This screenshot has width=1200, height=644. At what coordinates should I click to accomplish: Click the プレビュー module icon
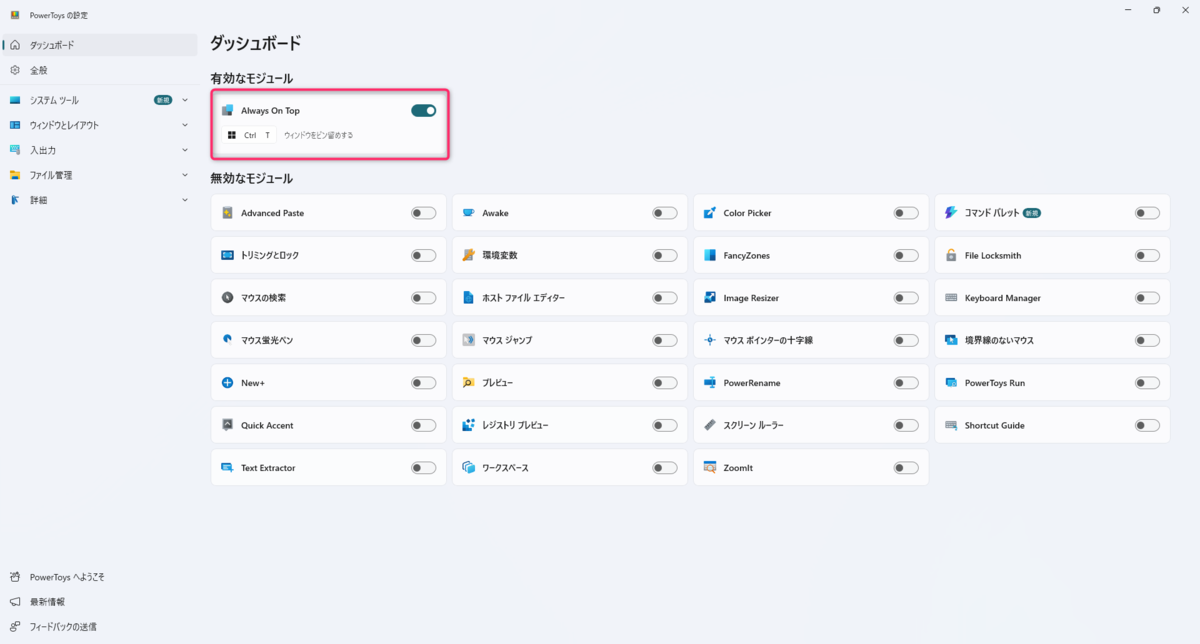point(468,383)
